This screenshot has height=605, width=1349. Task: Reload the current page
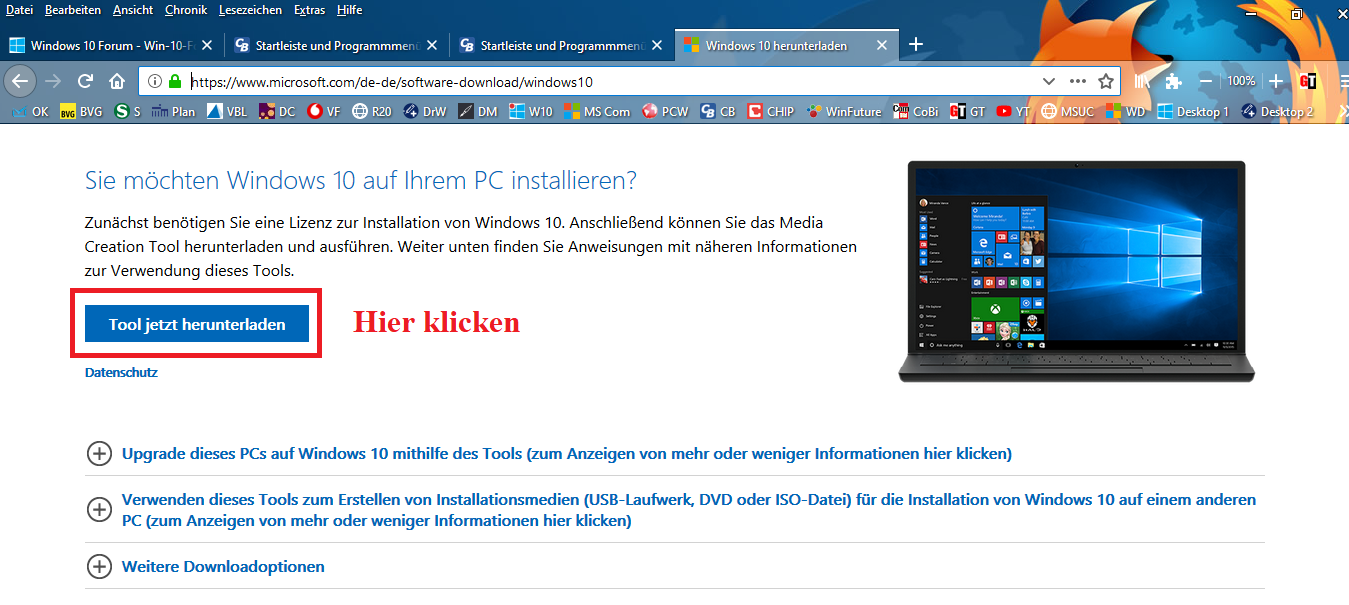click(85, 81)
